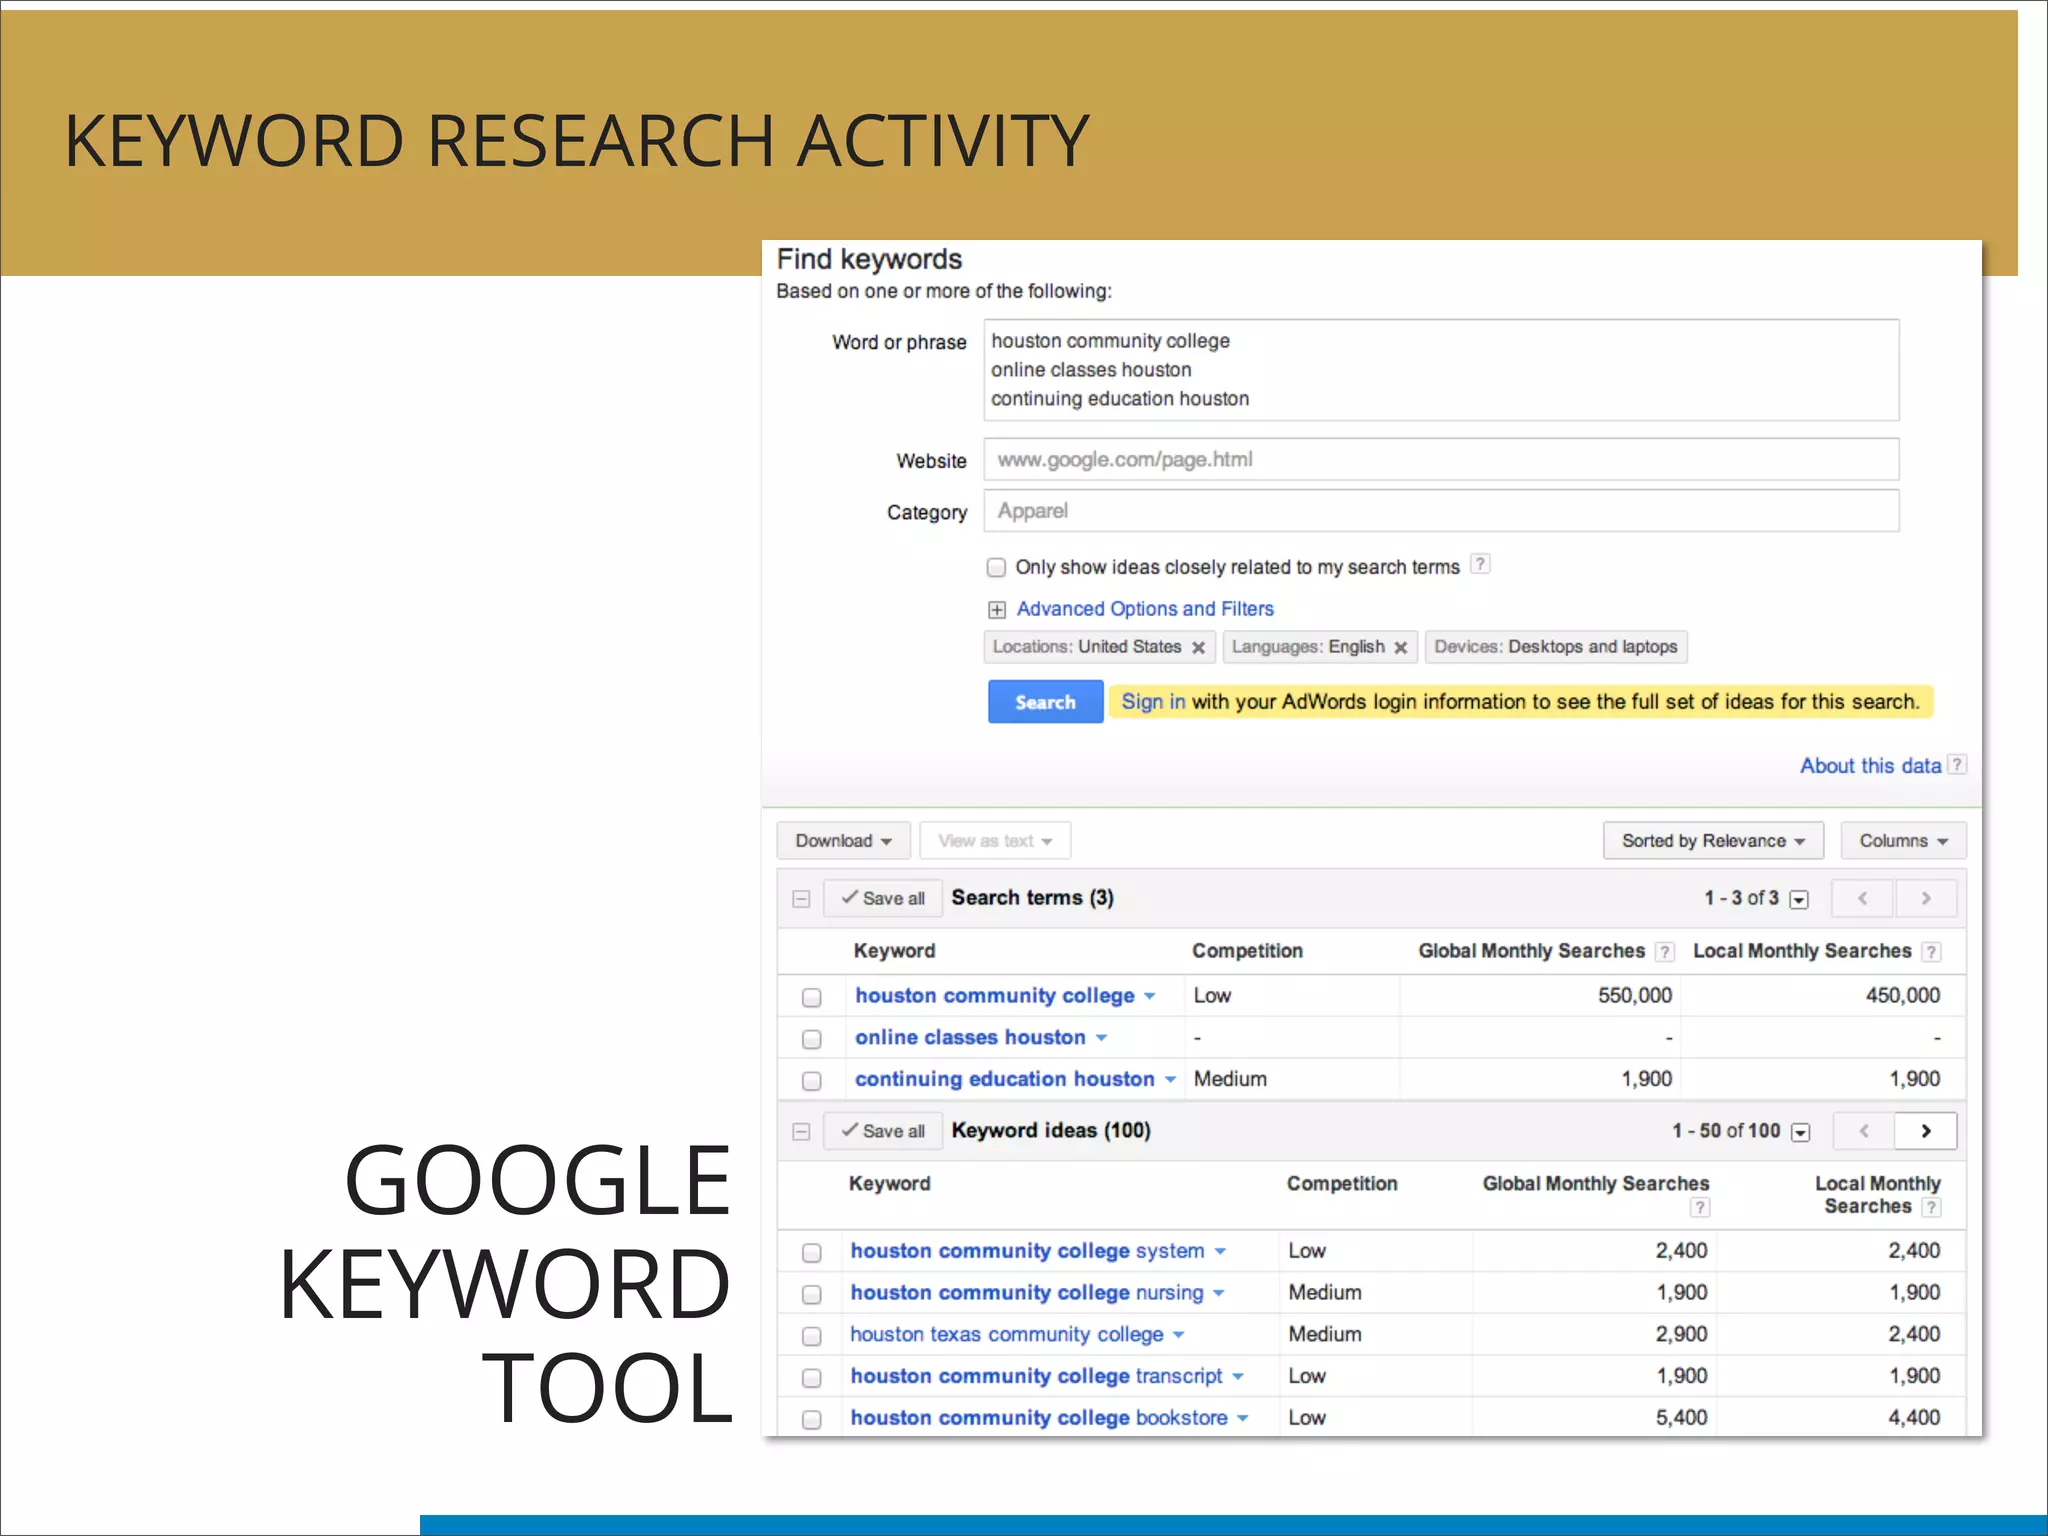Open dropdown arrow for houston community college nursing
This screenshot has height=1536, width=2048.
[1219, 1294]
